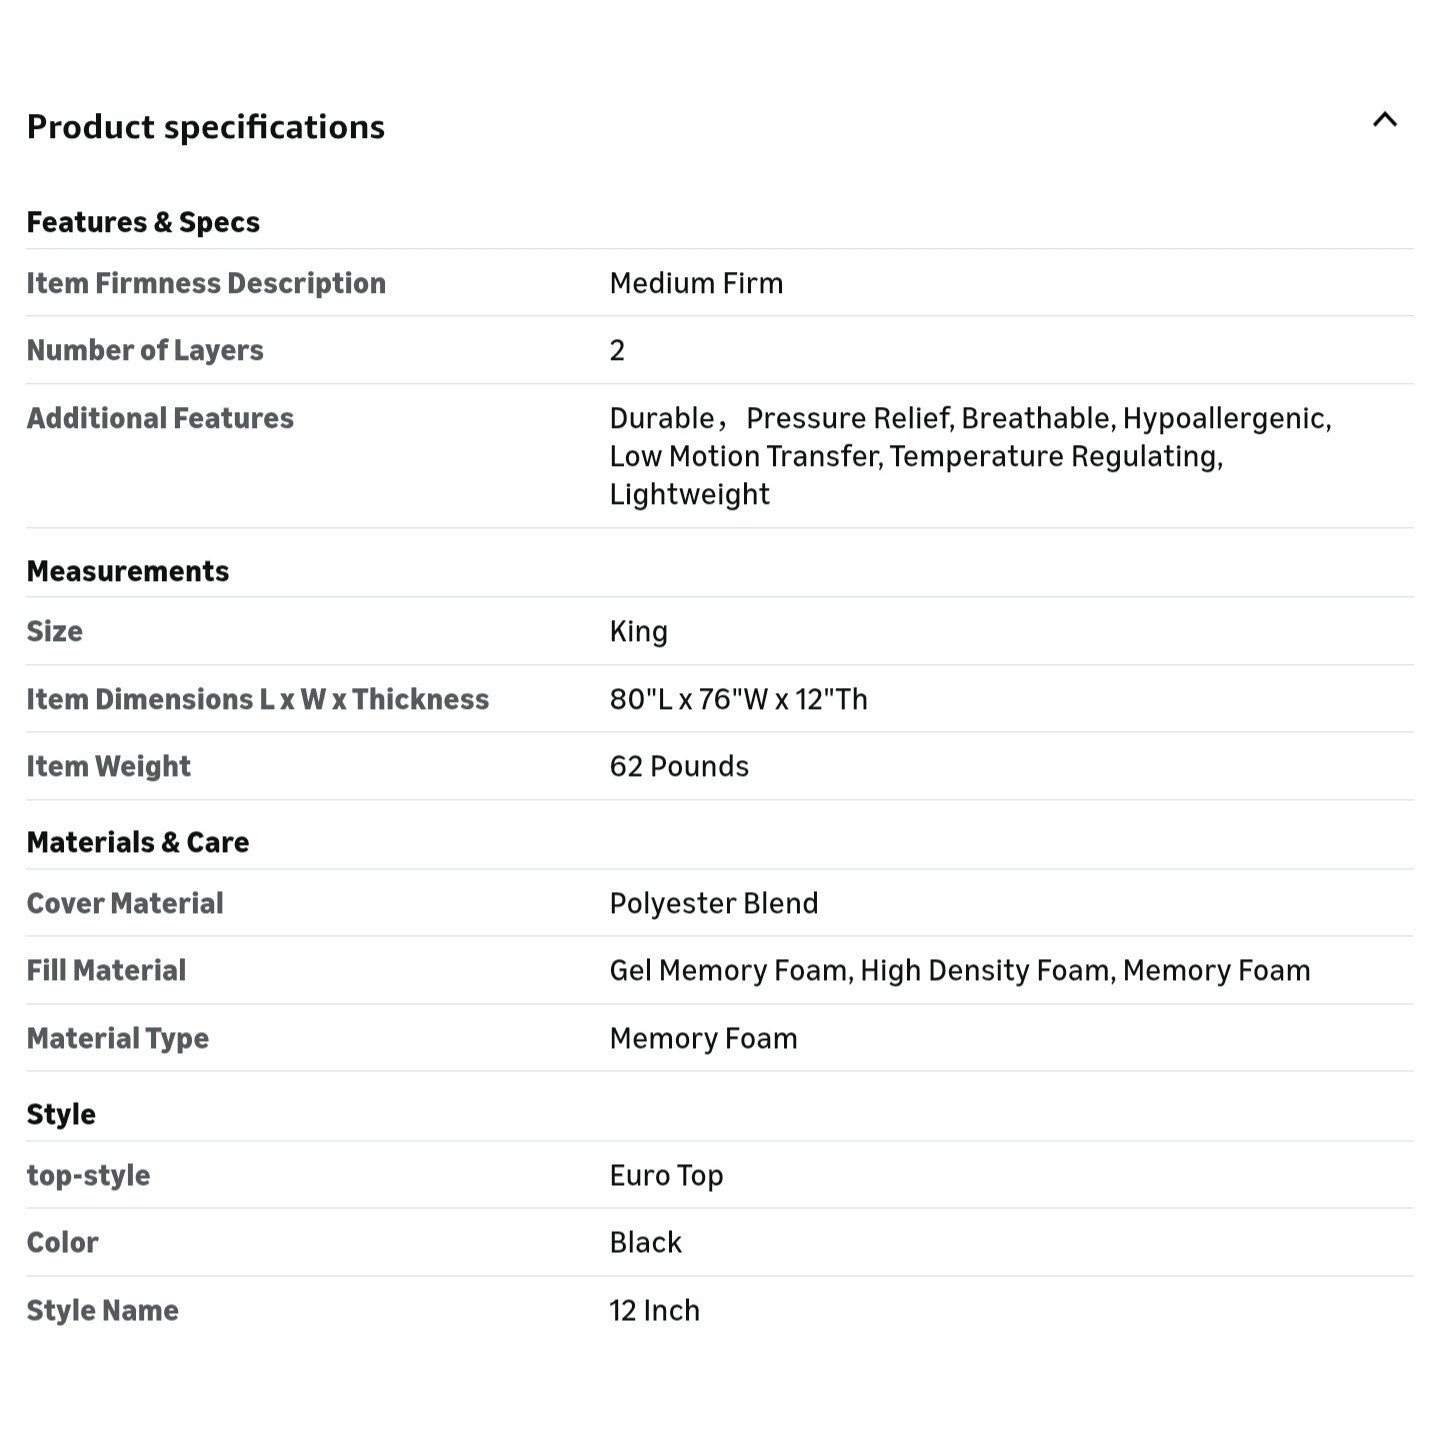
Task: Click the Additional Features label
Action: click(160, 418)
